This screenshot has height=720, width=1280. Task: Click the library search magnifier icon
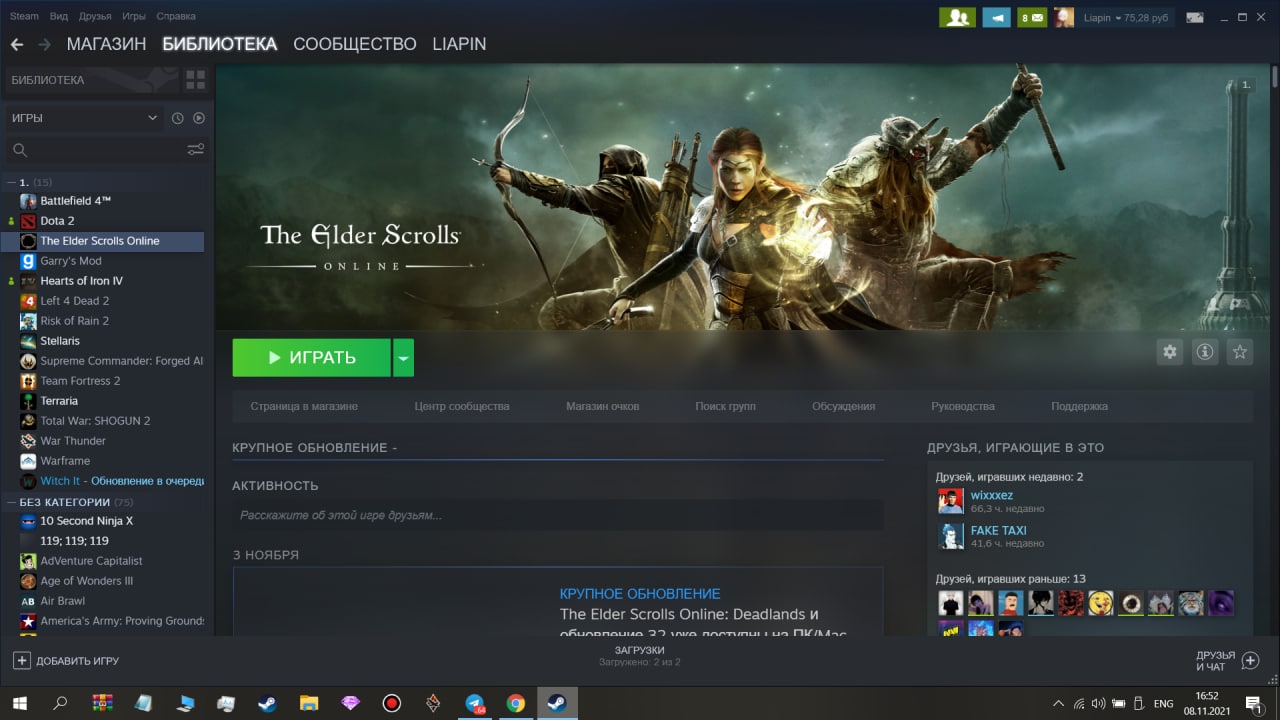19,150
